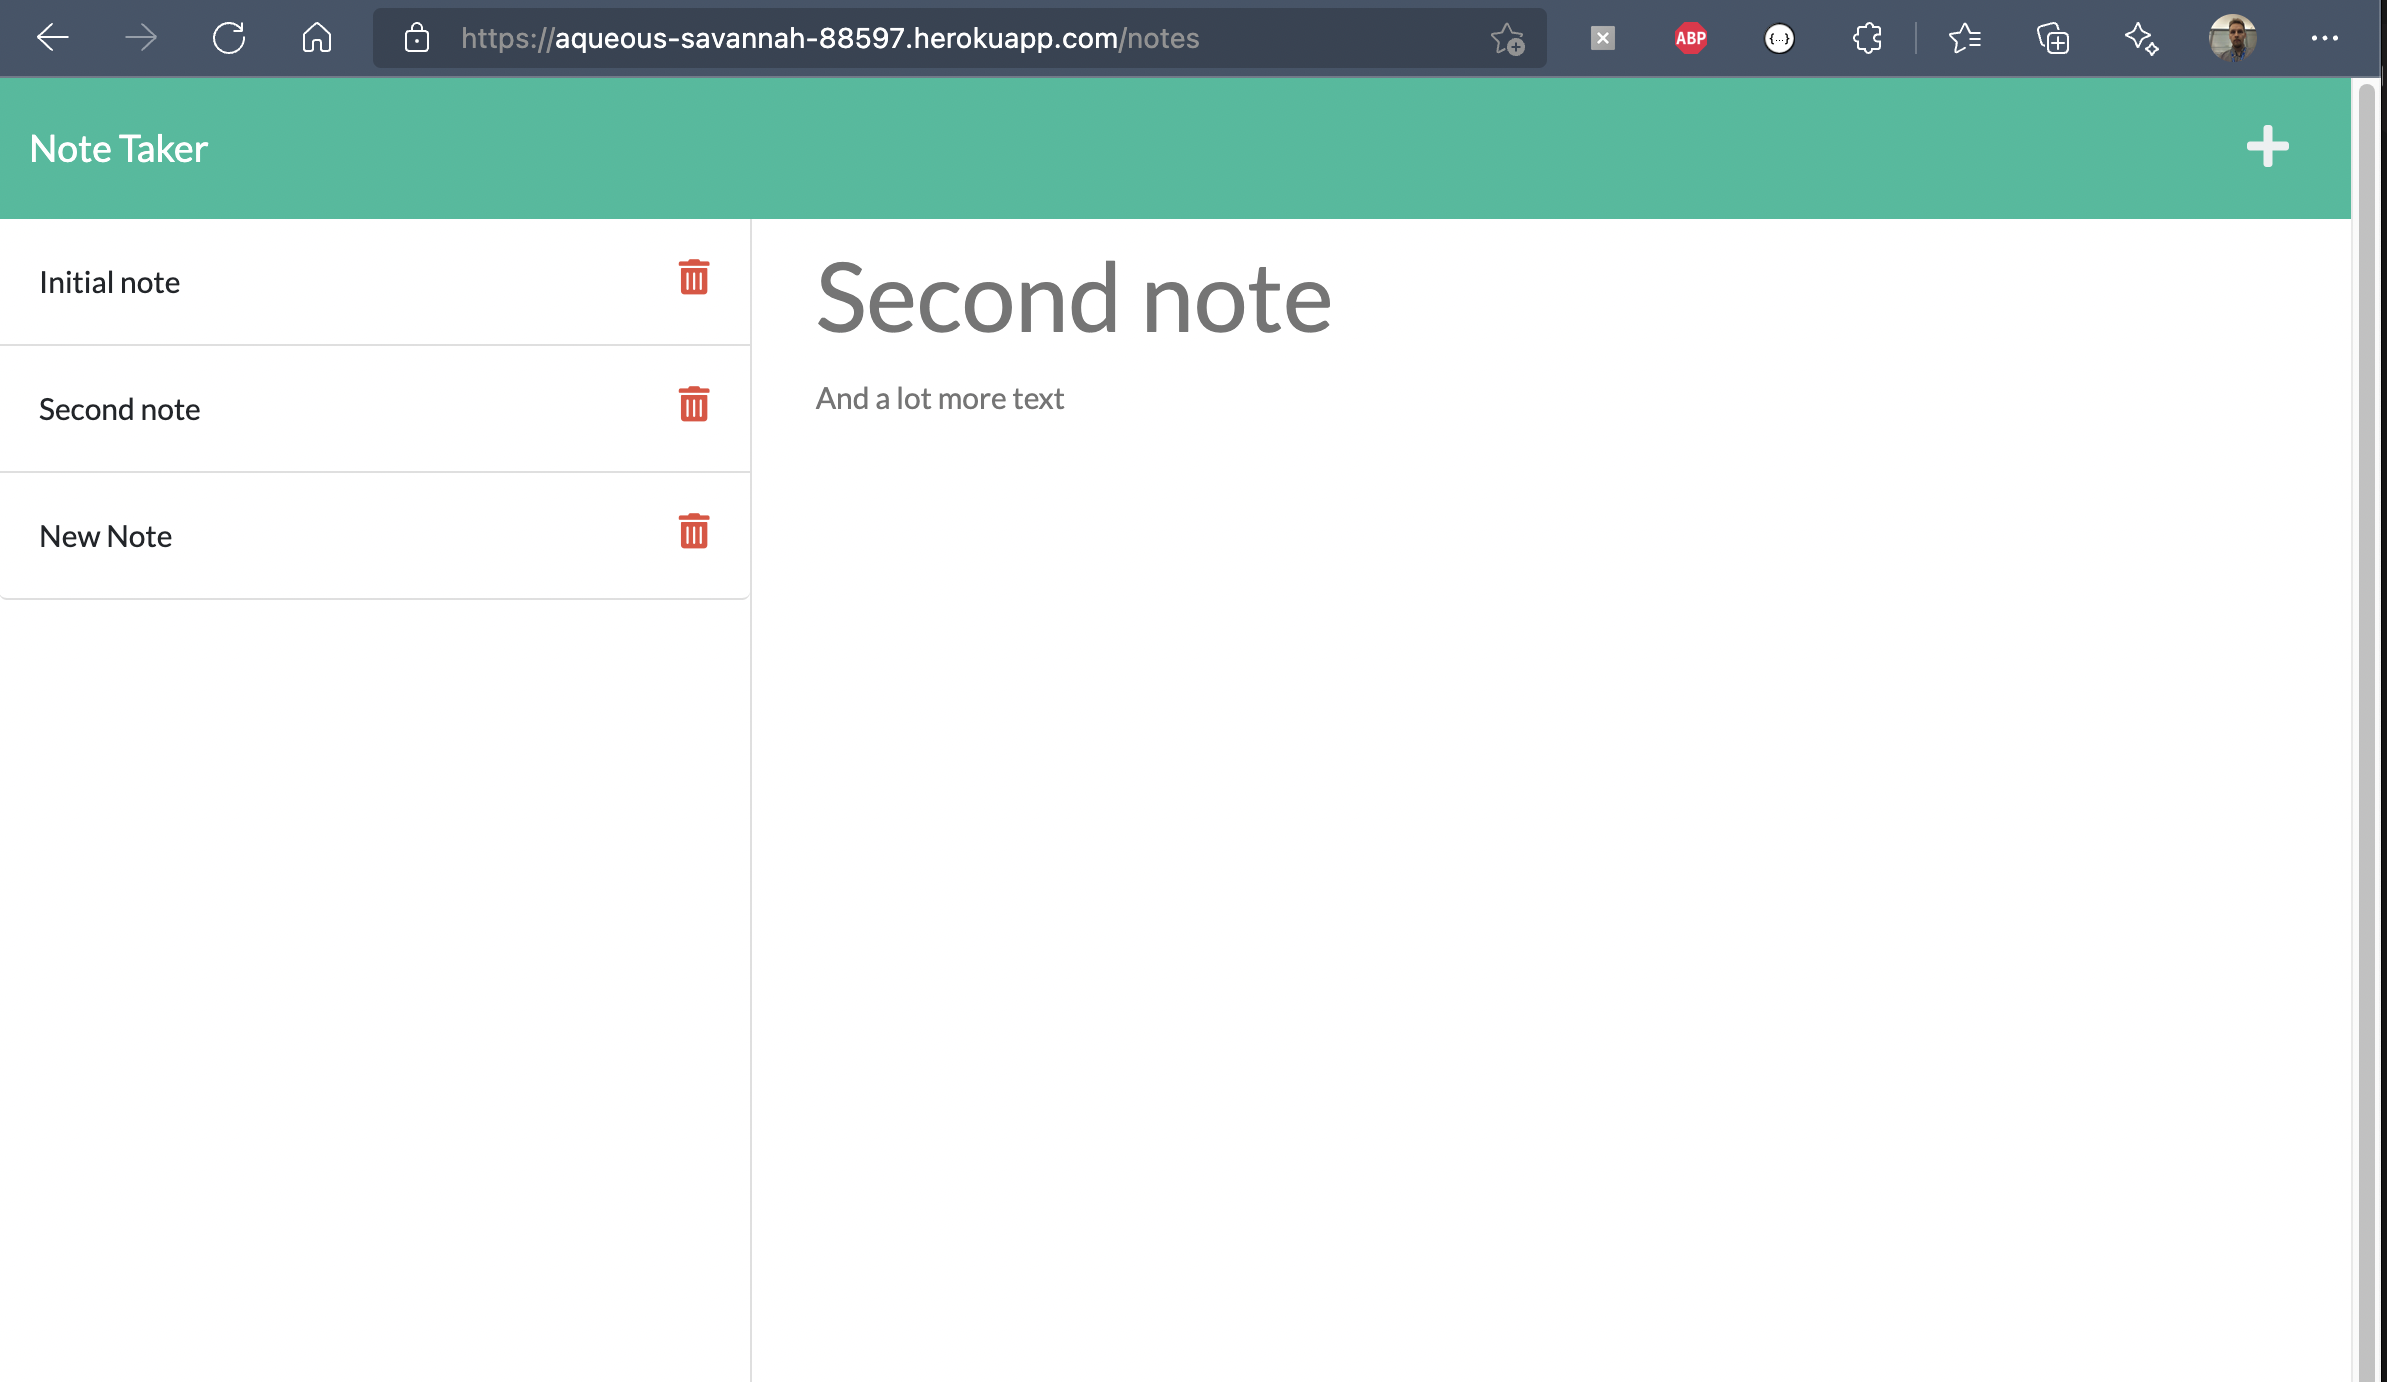Select New Note in the sidebar list
Image resolution: width=2387 pixels, height=1382 pixels.
coord(106,537)
